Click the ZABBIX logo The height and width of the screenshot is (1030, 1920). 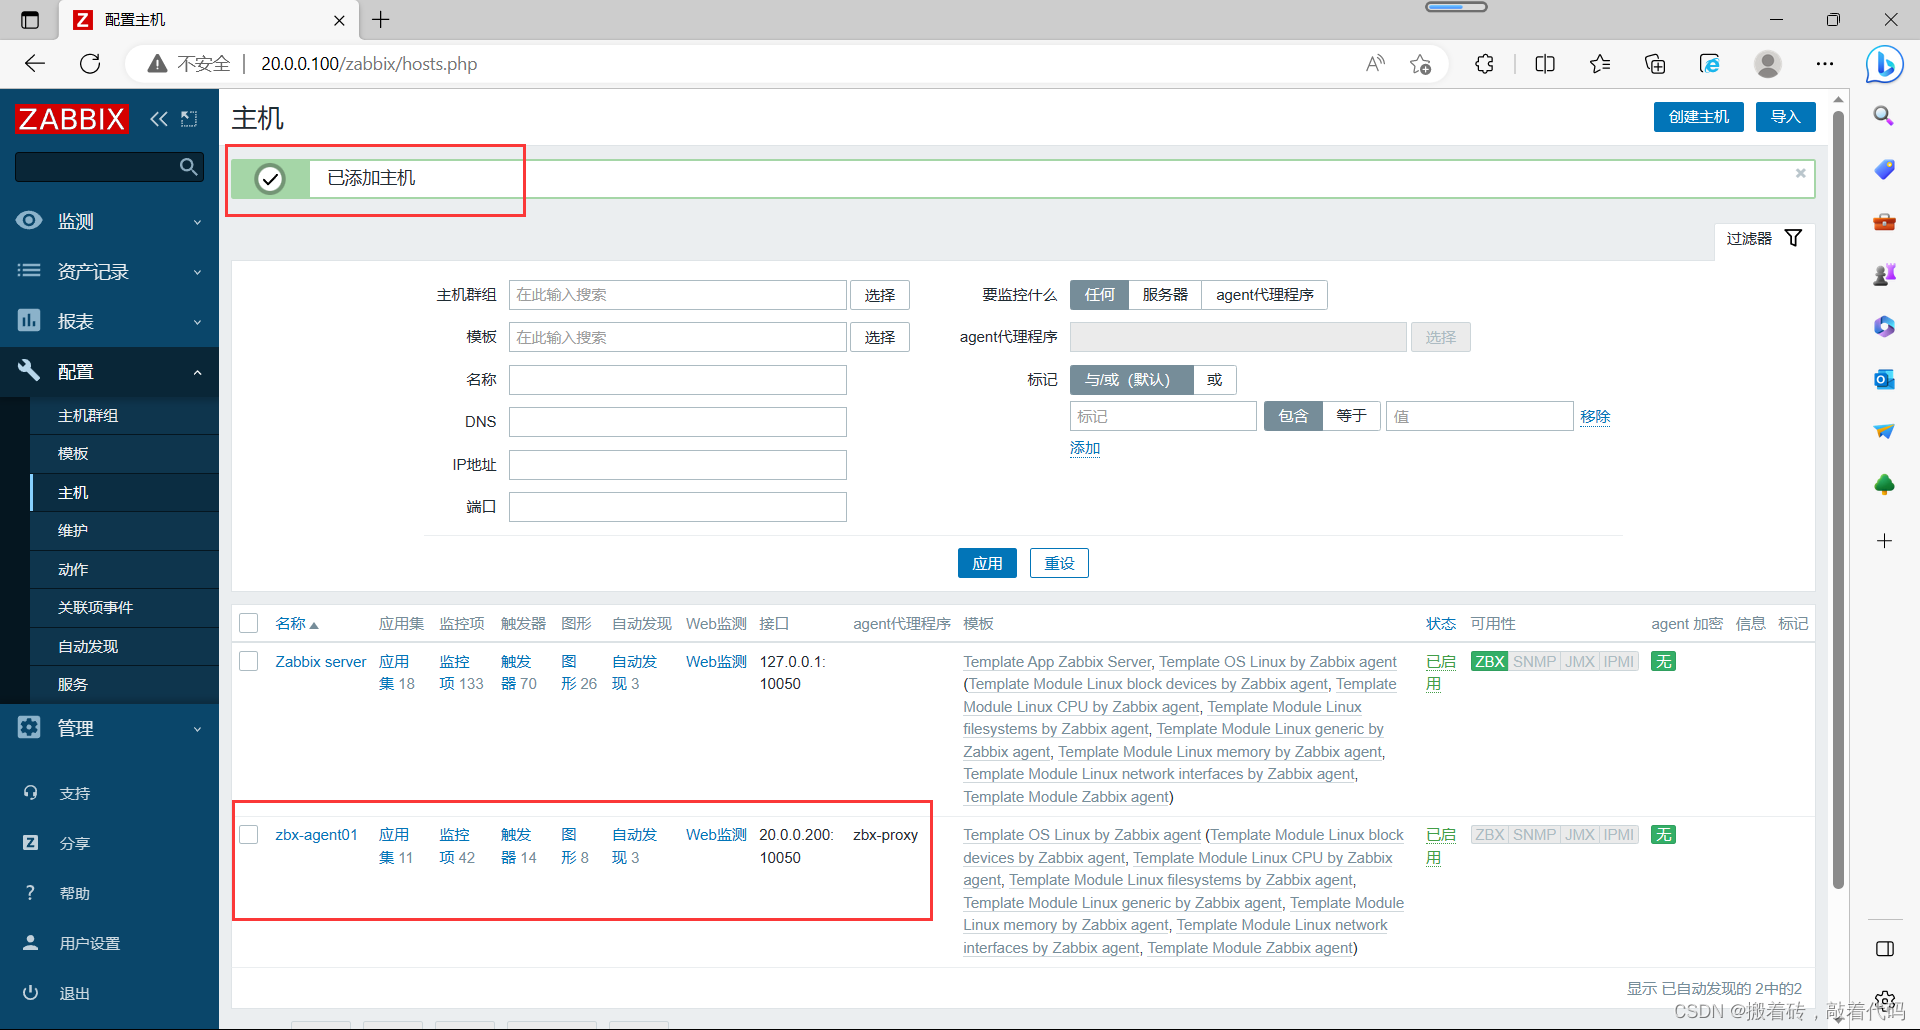(72, 119)
